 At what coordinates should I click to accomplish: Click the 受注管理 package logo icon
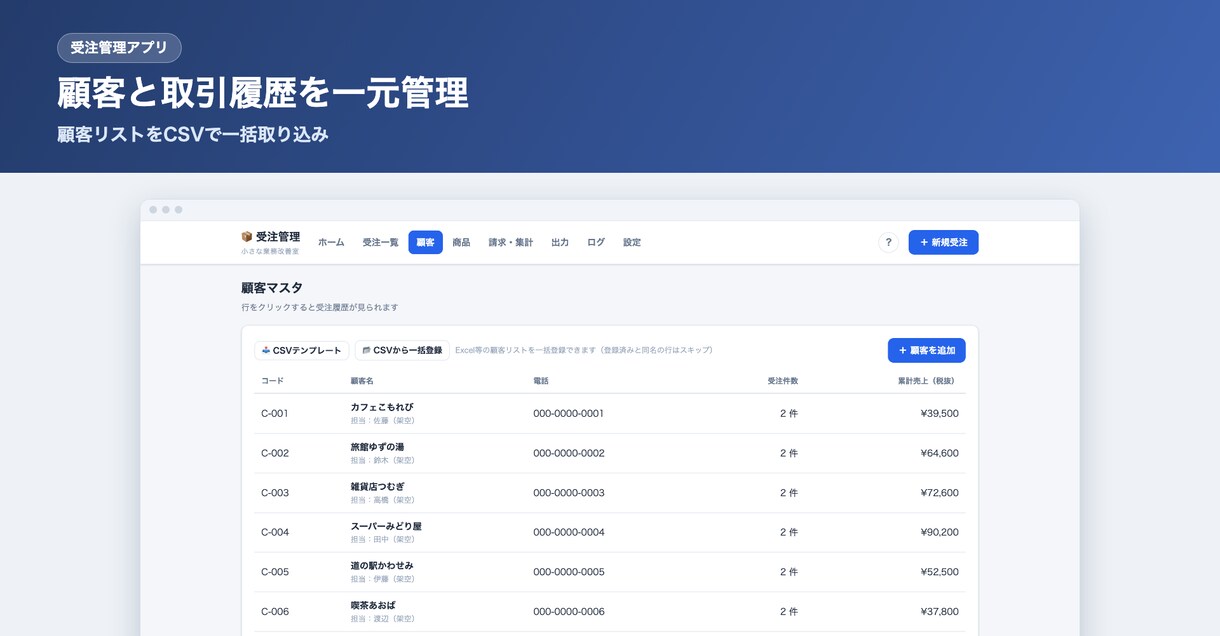(247, 237)
